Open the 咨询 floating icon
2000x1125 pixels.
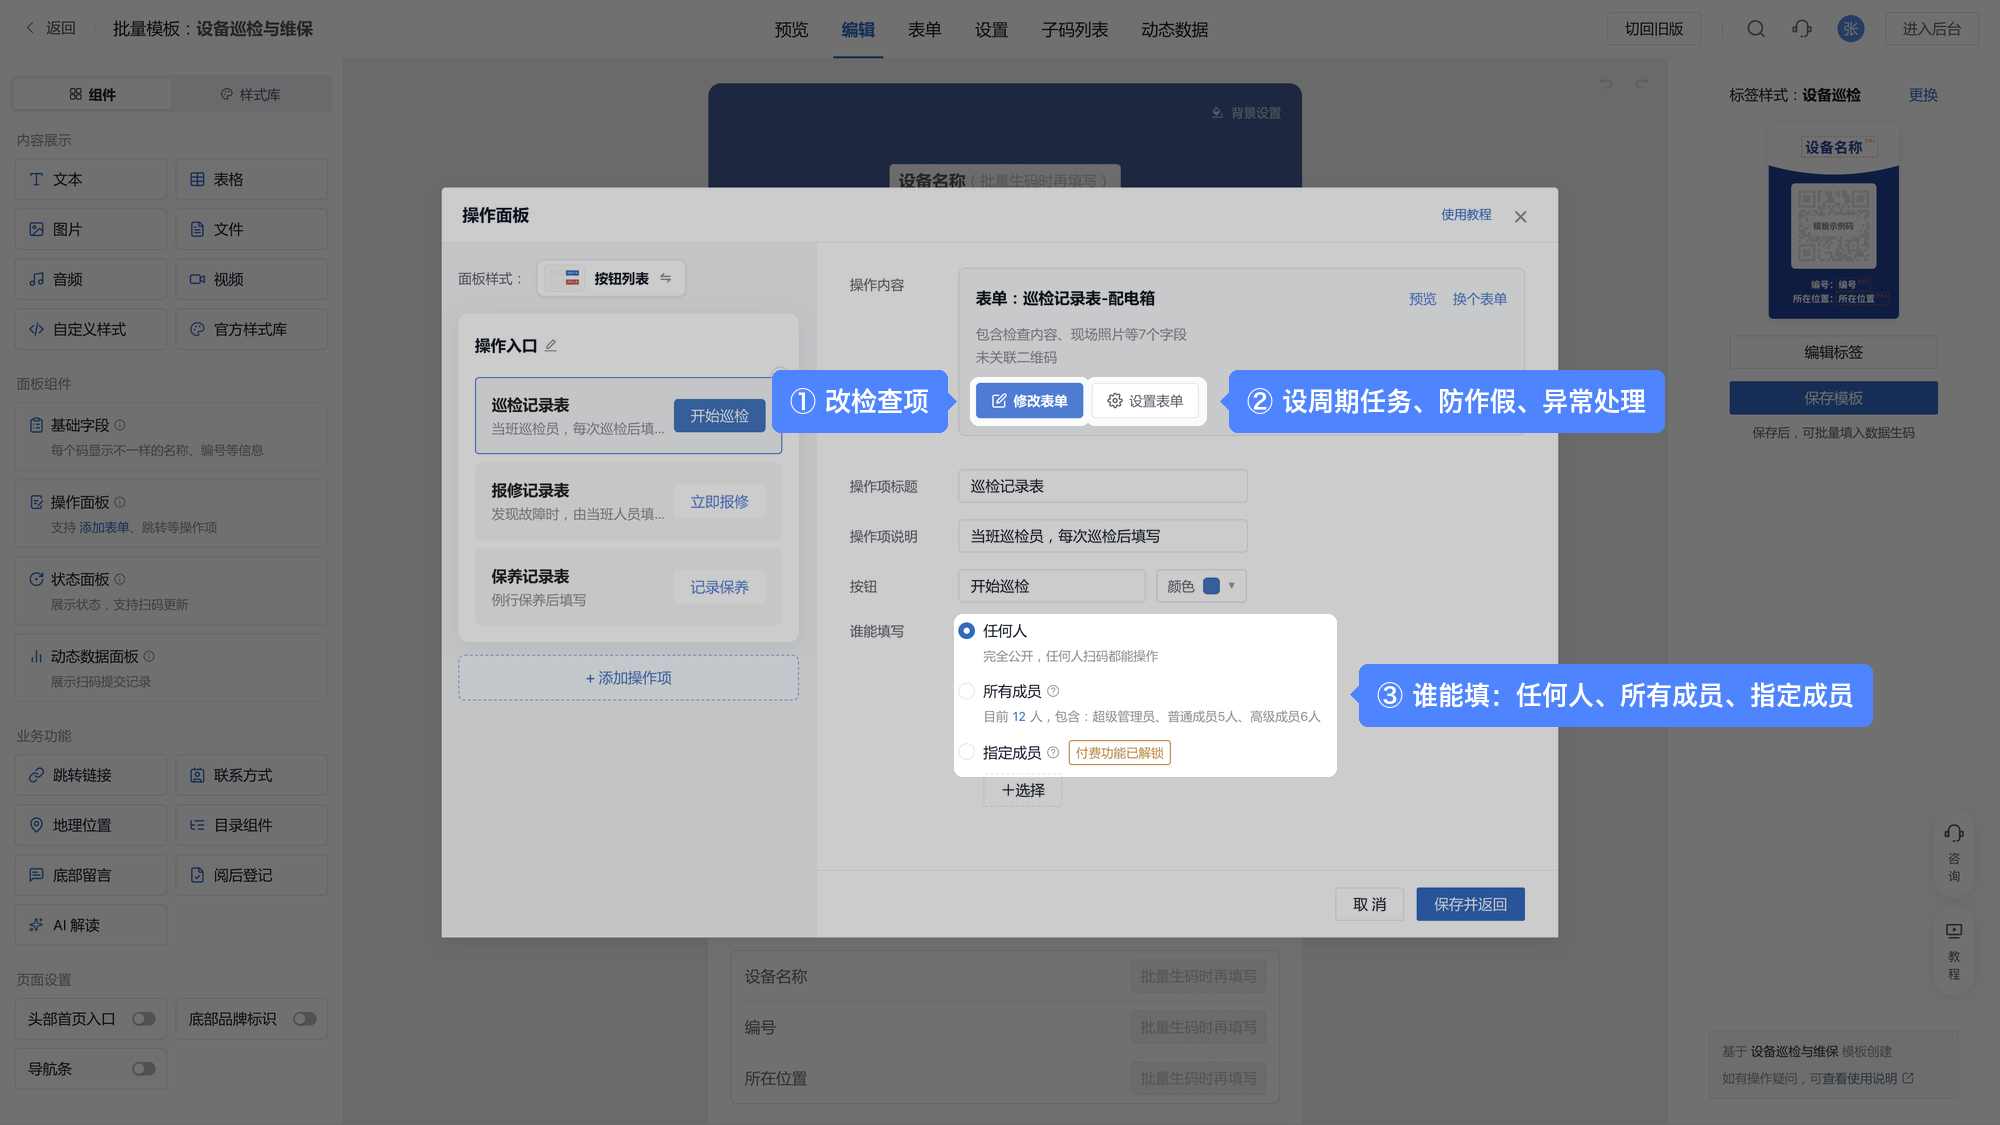1954,852
